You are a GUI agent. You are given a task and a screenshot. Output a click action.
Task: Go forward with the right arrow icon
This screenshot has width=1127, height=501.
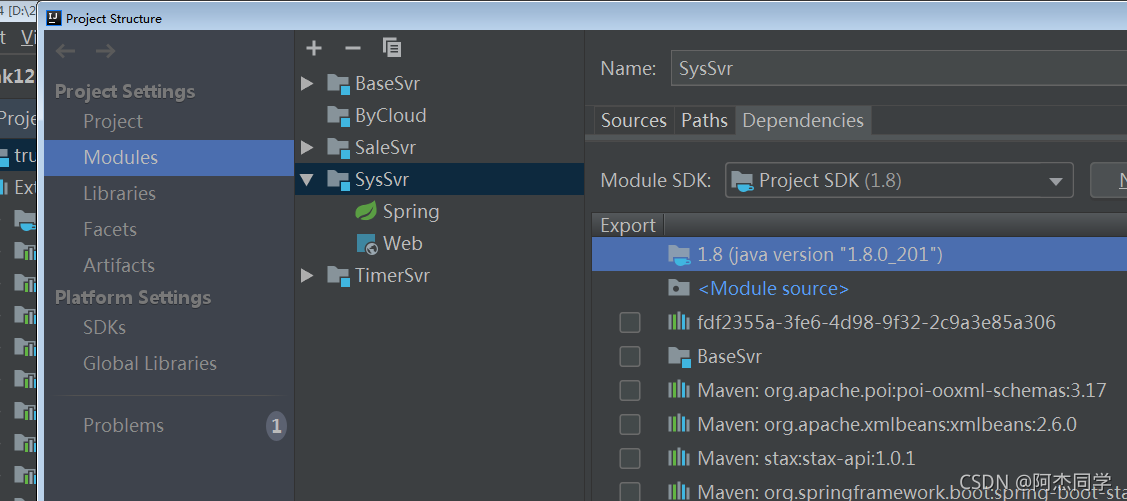106,50
